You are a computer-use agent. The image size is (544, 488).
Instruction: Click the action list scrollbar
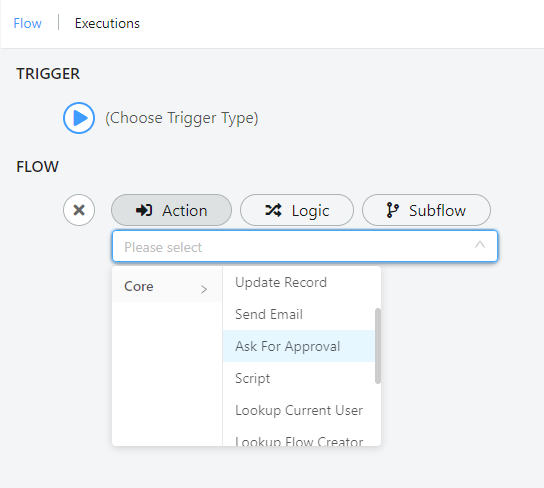pos(378,346)
